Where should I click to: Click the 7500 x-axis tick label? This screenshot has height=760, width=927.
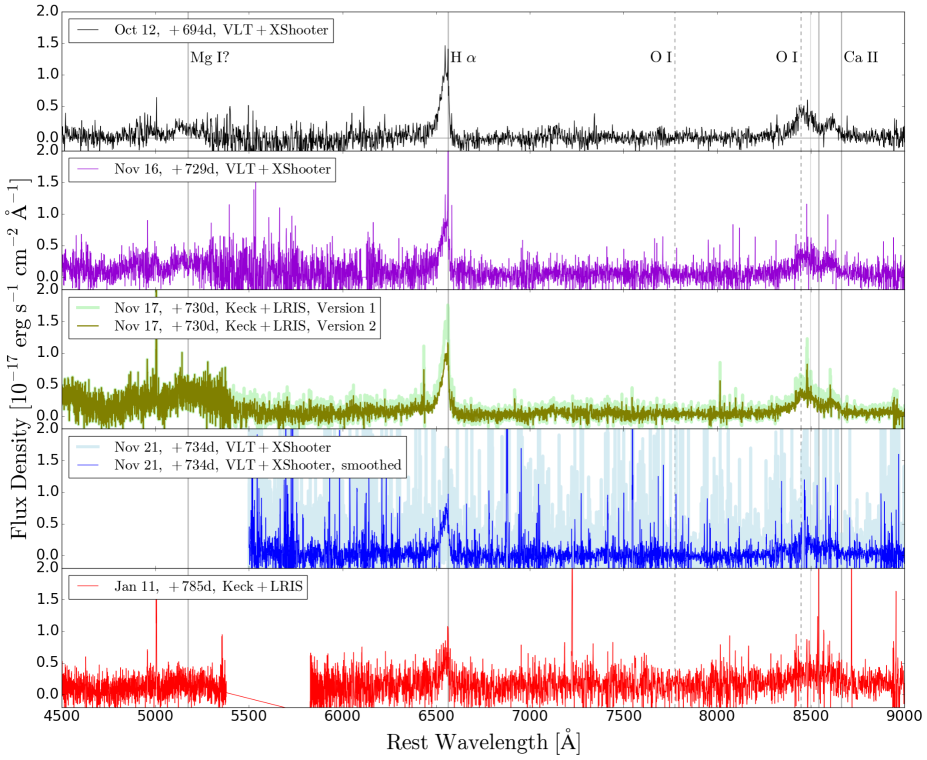[623, 716]
